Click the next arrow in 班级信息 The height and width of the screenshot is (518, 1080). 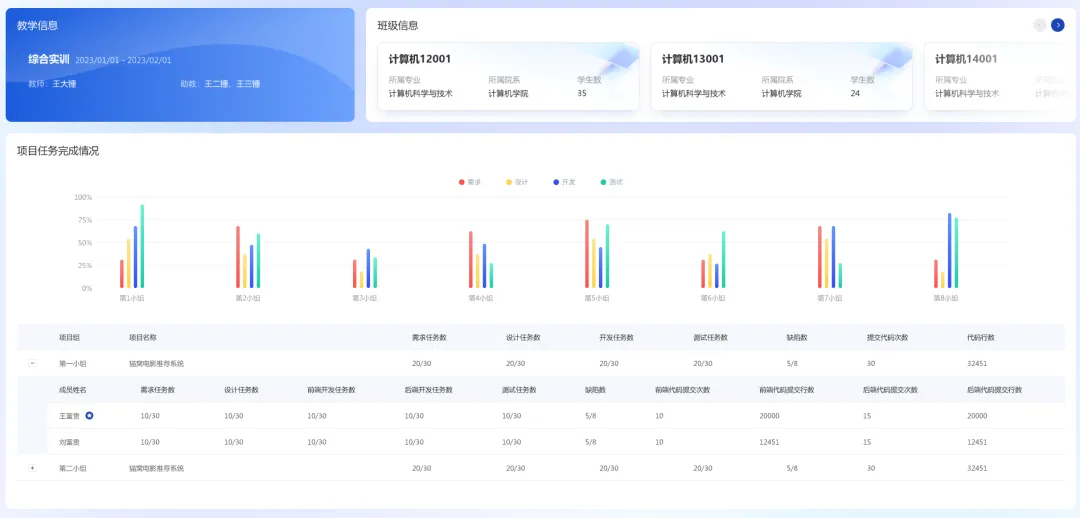tap(1057, 25)
